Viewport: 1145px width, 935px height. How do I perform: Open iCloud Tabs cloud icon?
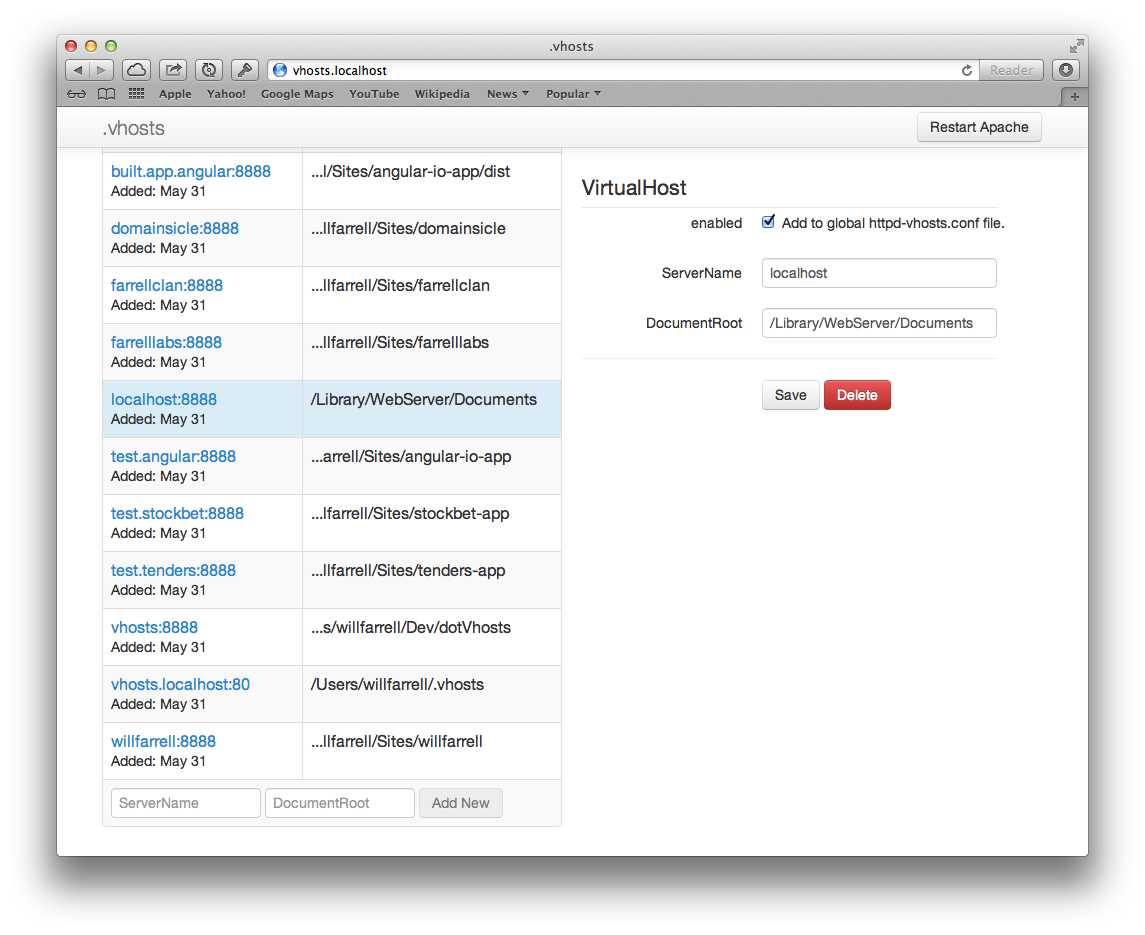click(136, 70)
